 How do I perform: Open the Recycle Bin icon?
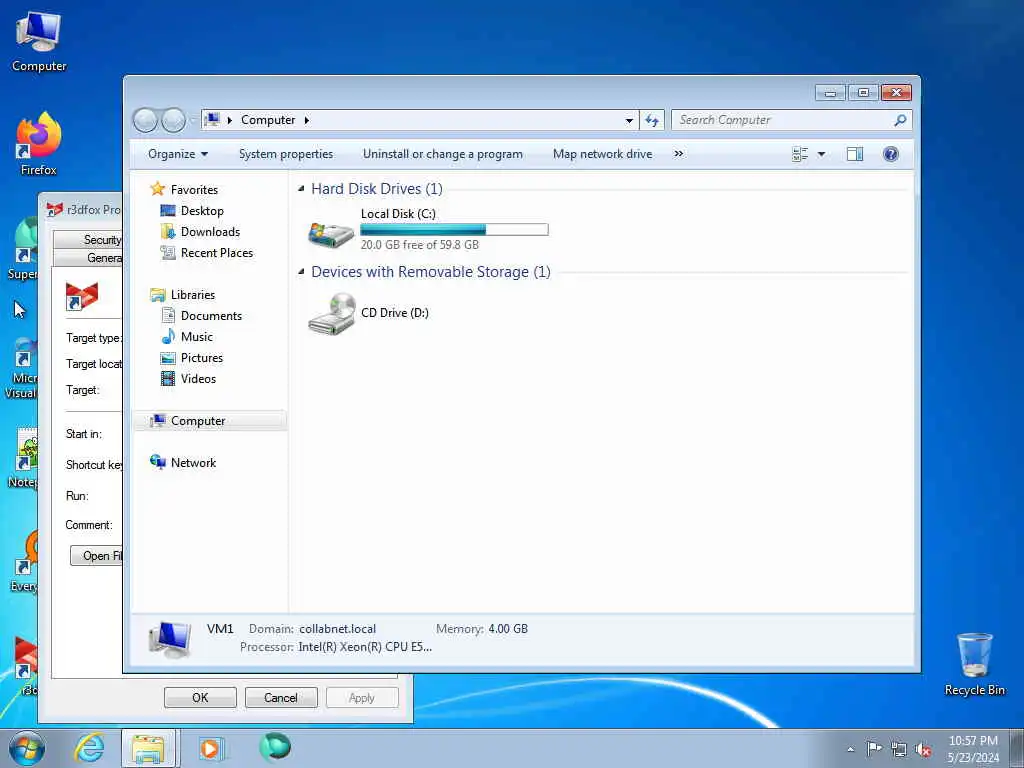coord(974,664)
